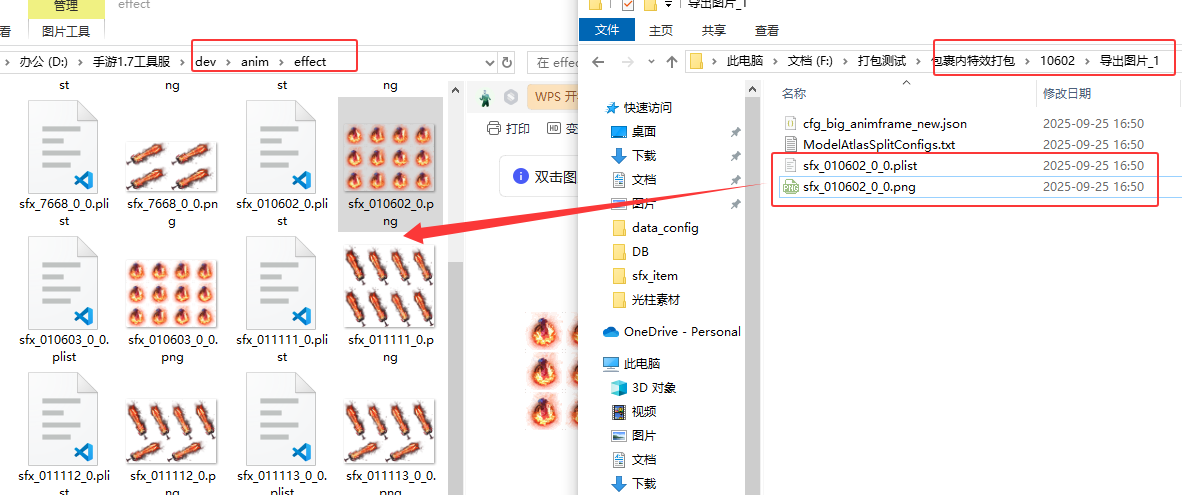Click the OneDrive - Personal cloud icon
Viewport: 1182px width, 495px height.
(x=611, y=332)
